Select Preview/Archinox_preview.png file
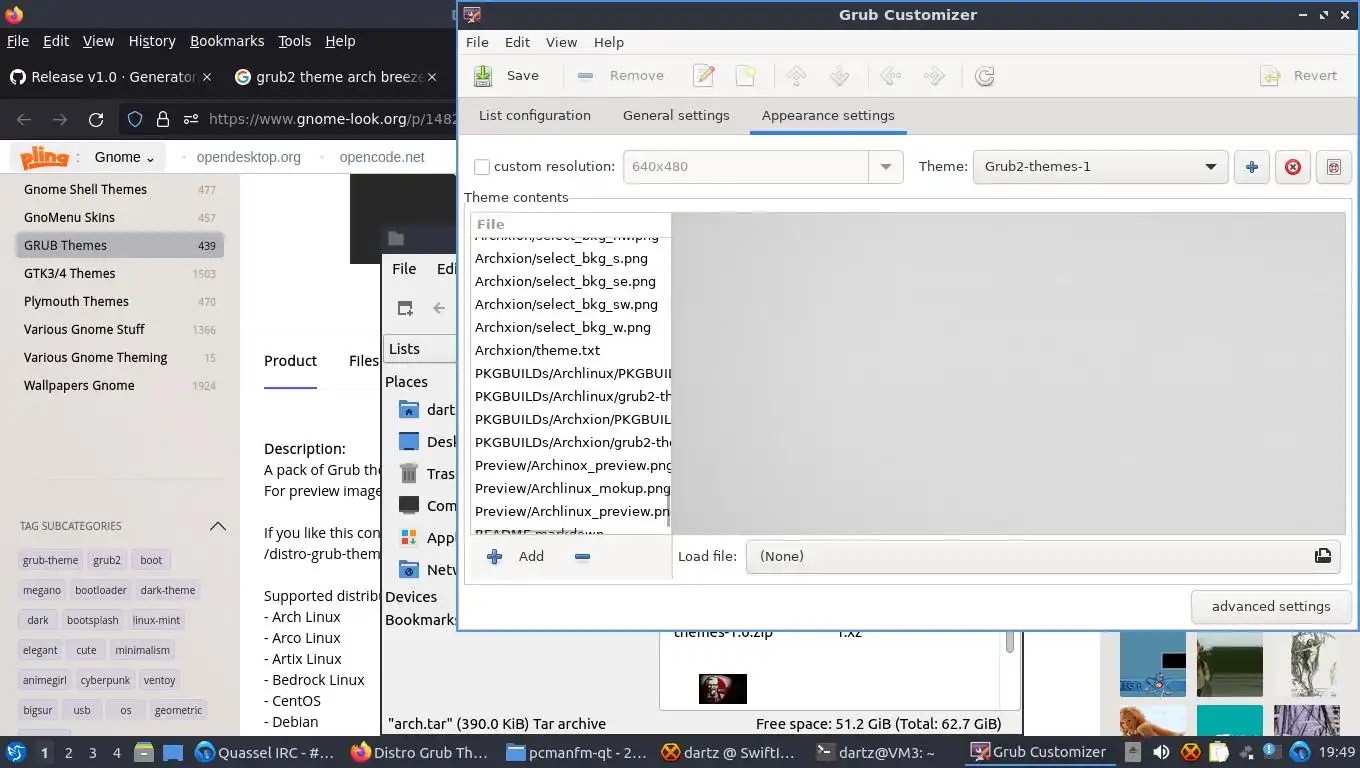The width and height of the screenshot is (1360, 768). [570, 465]
